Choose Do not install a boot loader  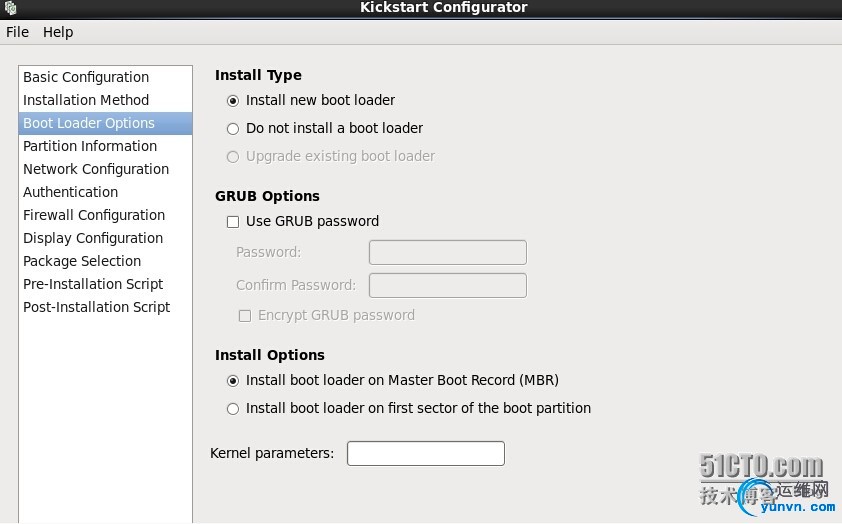233,129
